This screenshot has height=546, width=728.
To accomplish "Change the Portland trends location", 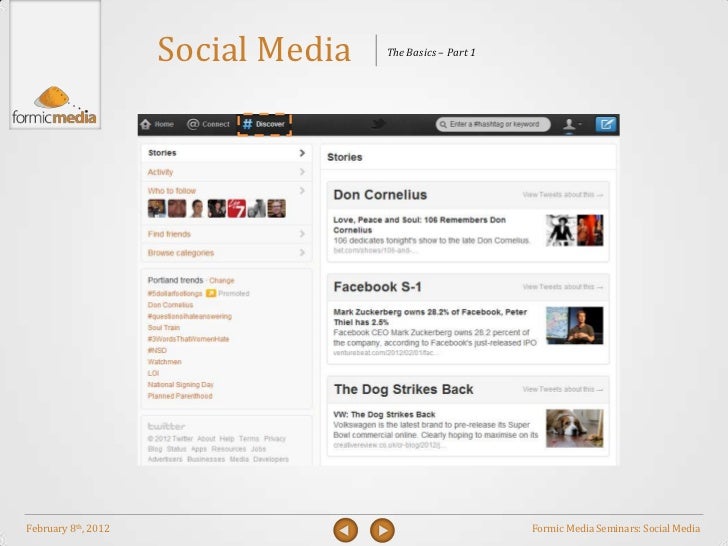I will 221,280.
